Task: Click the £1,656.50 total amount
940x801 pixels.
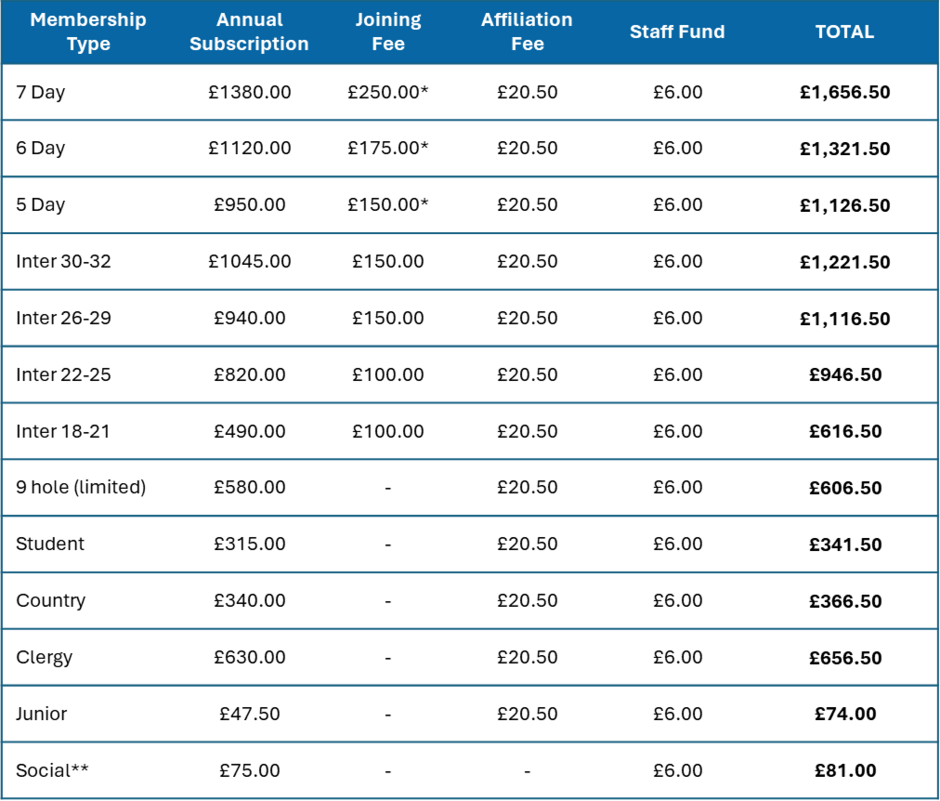Action: click(x=845, y=92)
